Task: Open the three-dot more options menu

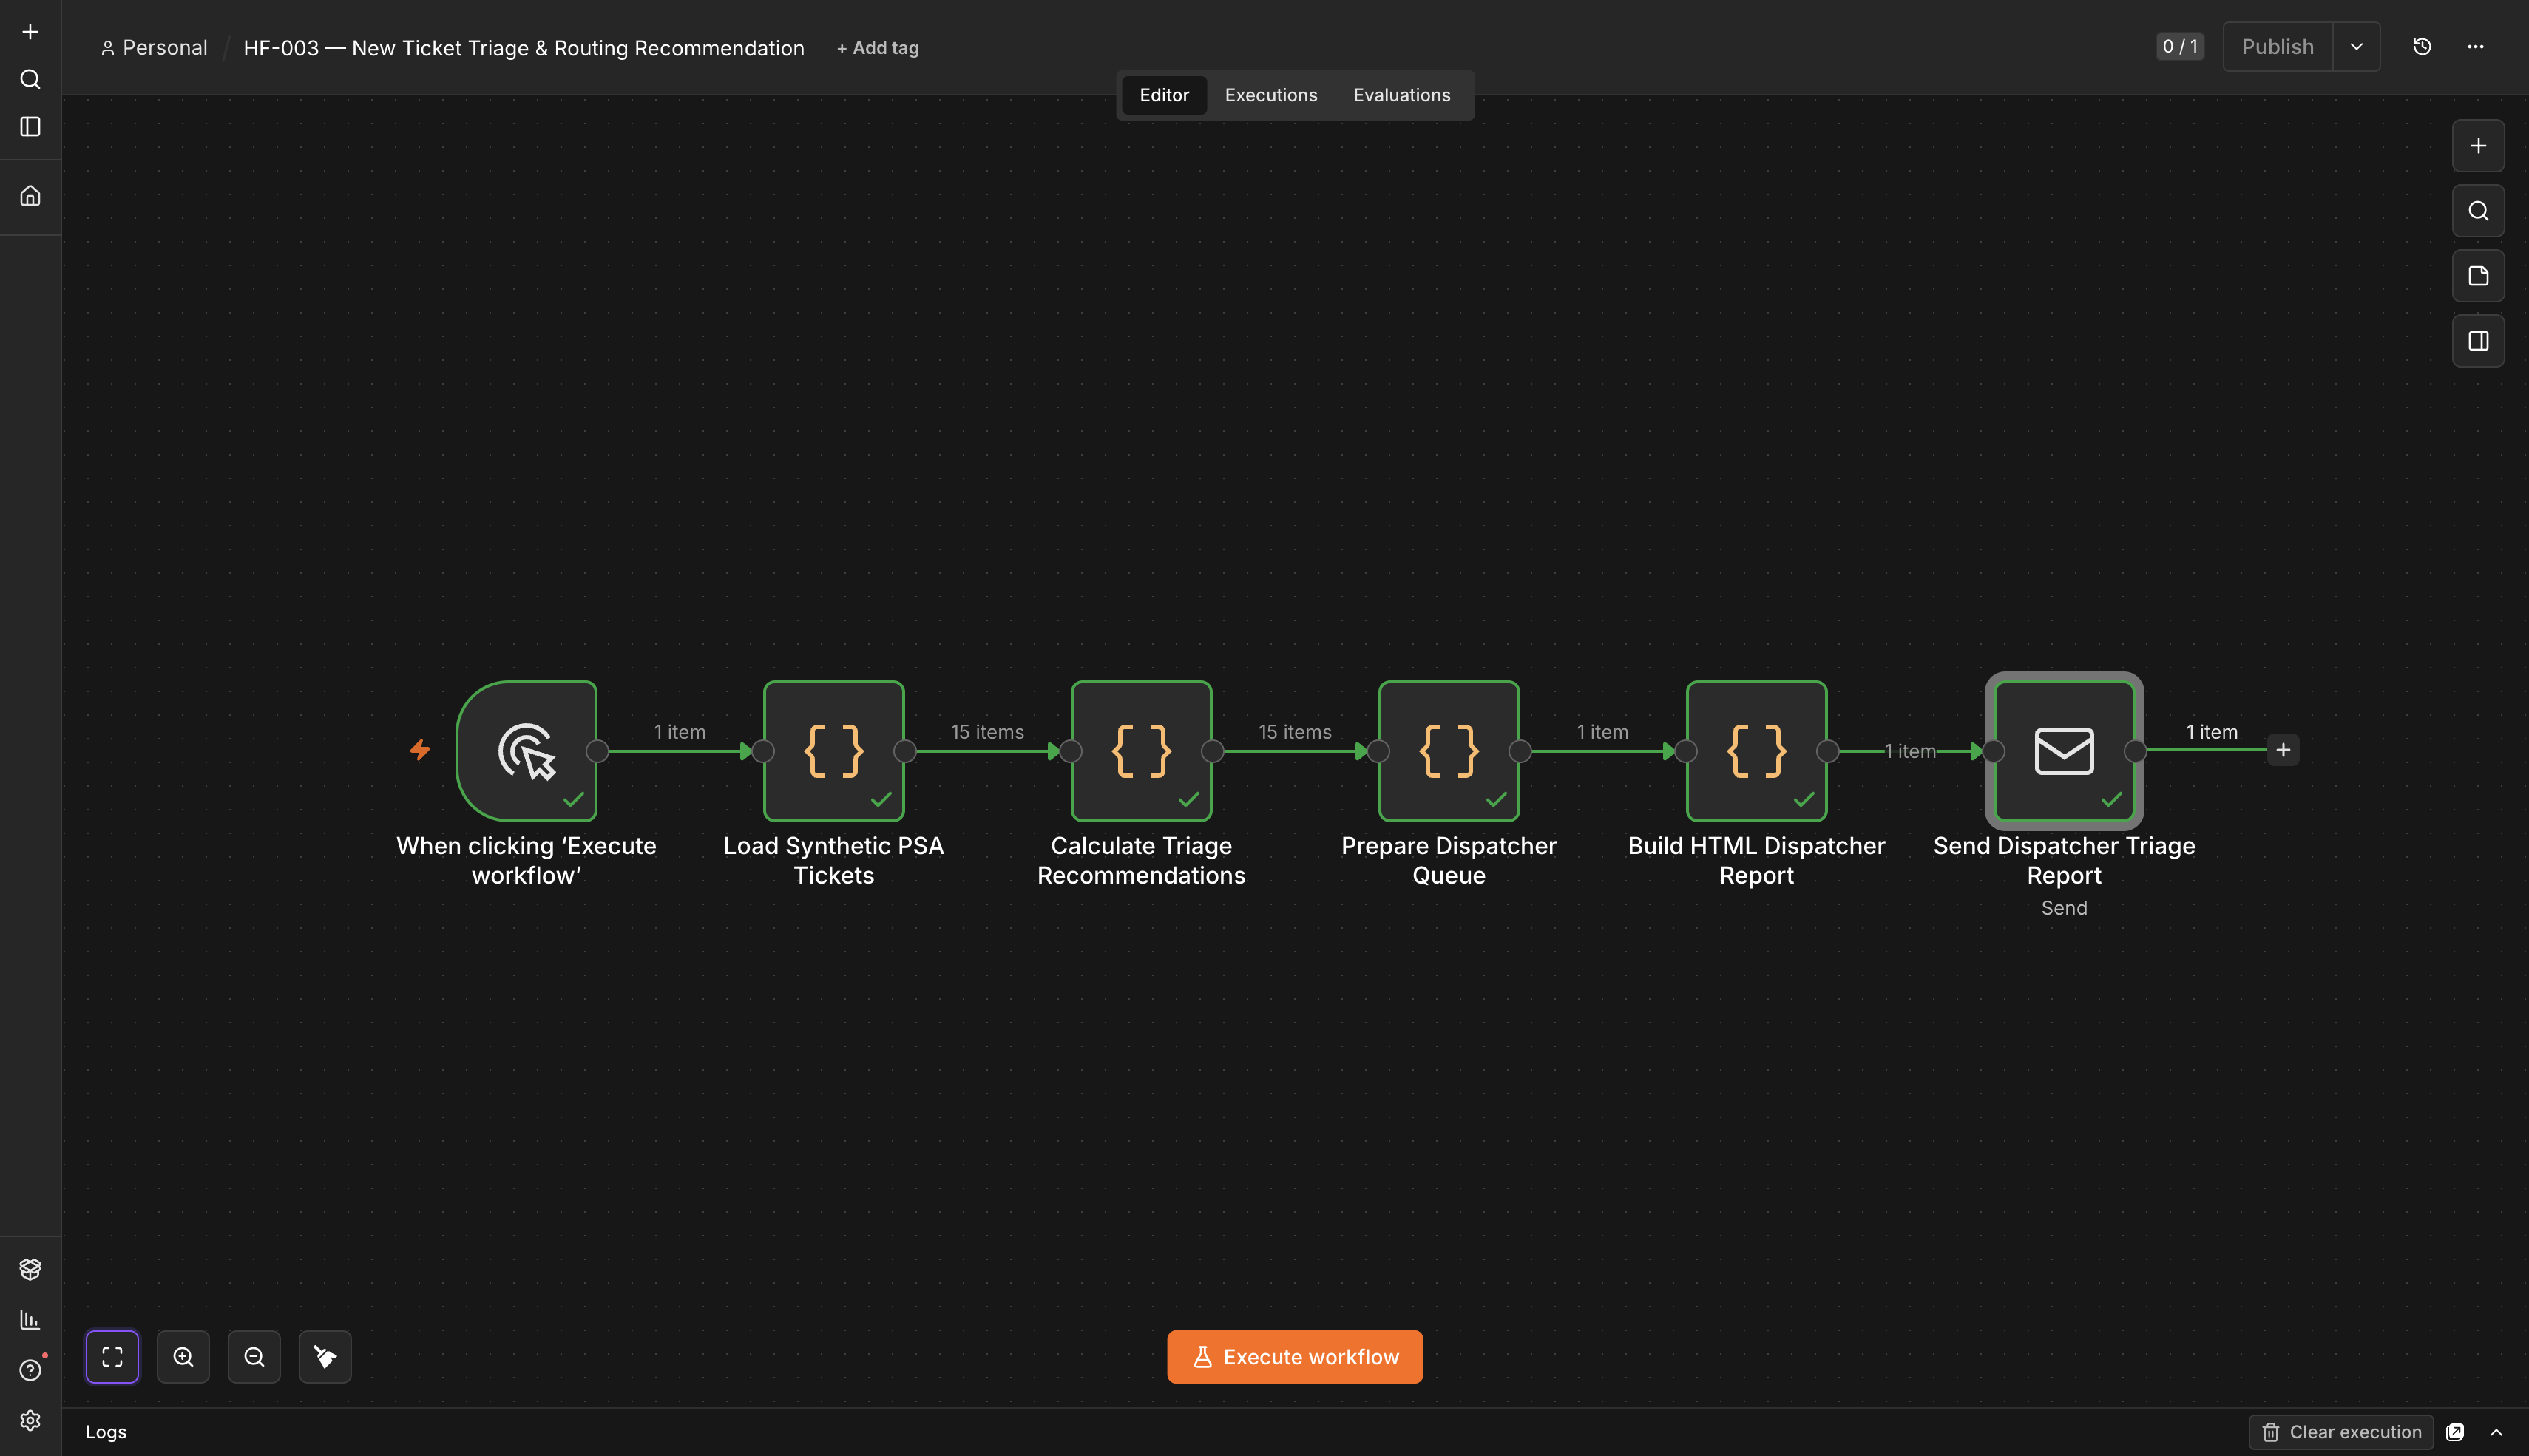Action: click(2476, 47)
